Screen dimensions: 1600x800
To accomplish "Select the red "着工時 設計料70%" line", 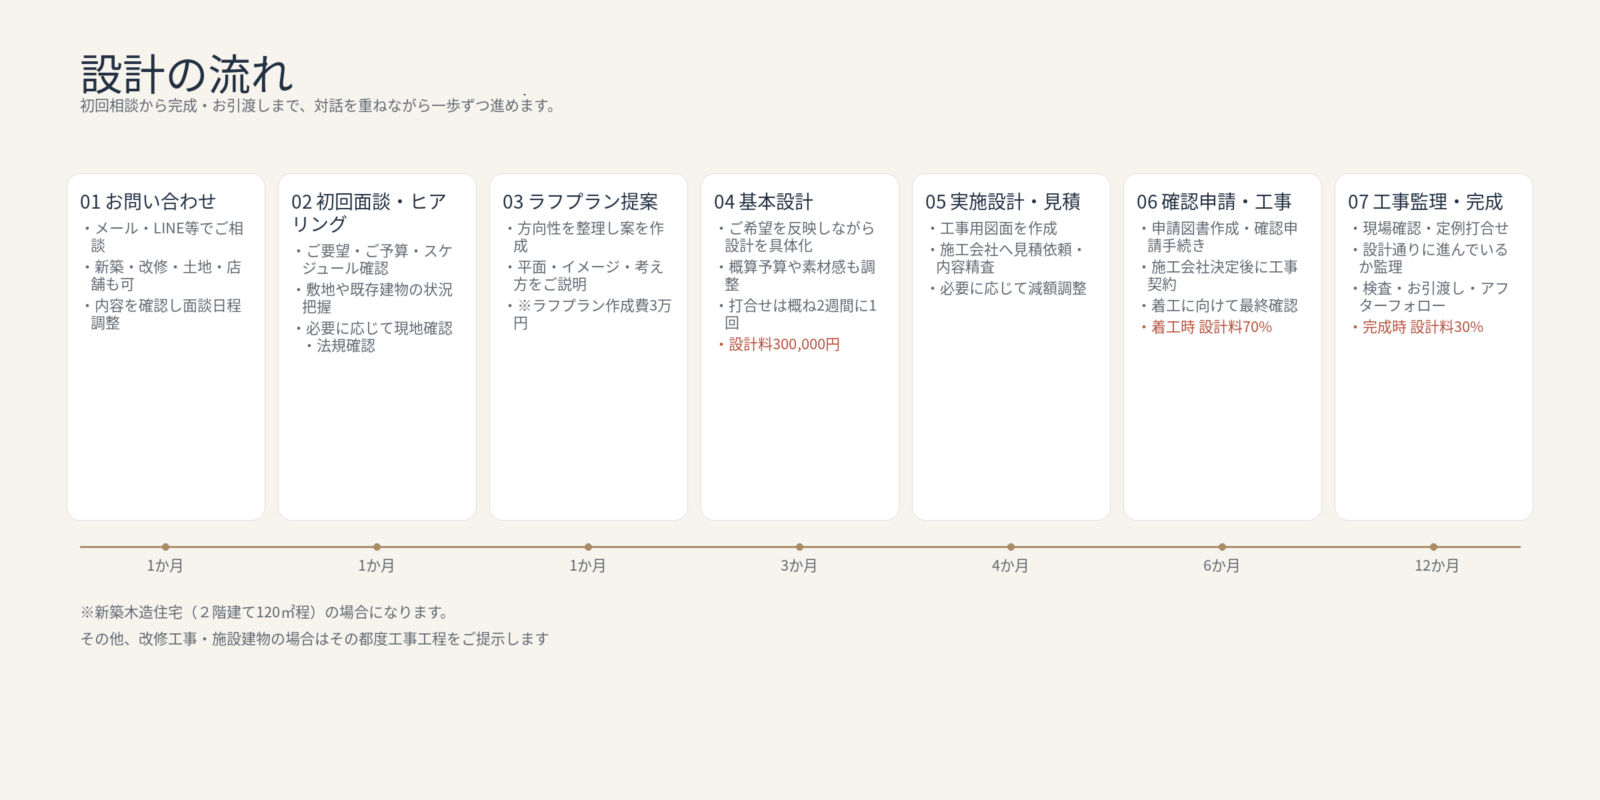I will tap(1211, 327).
